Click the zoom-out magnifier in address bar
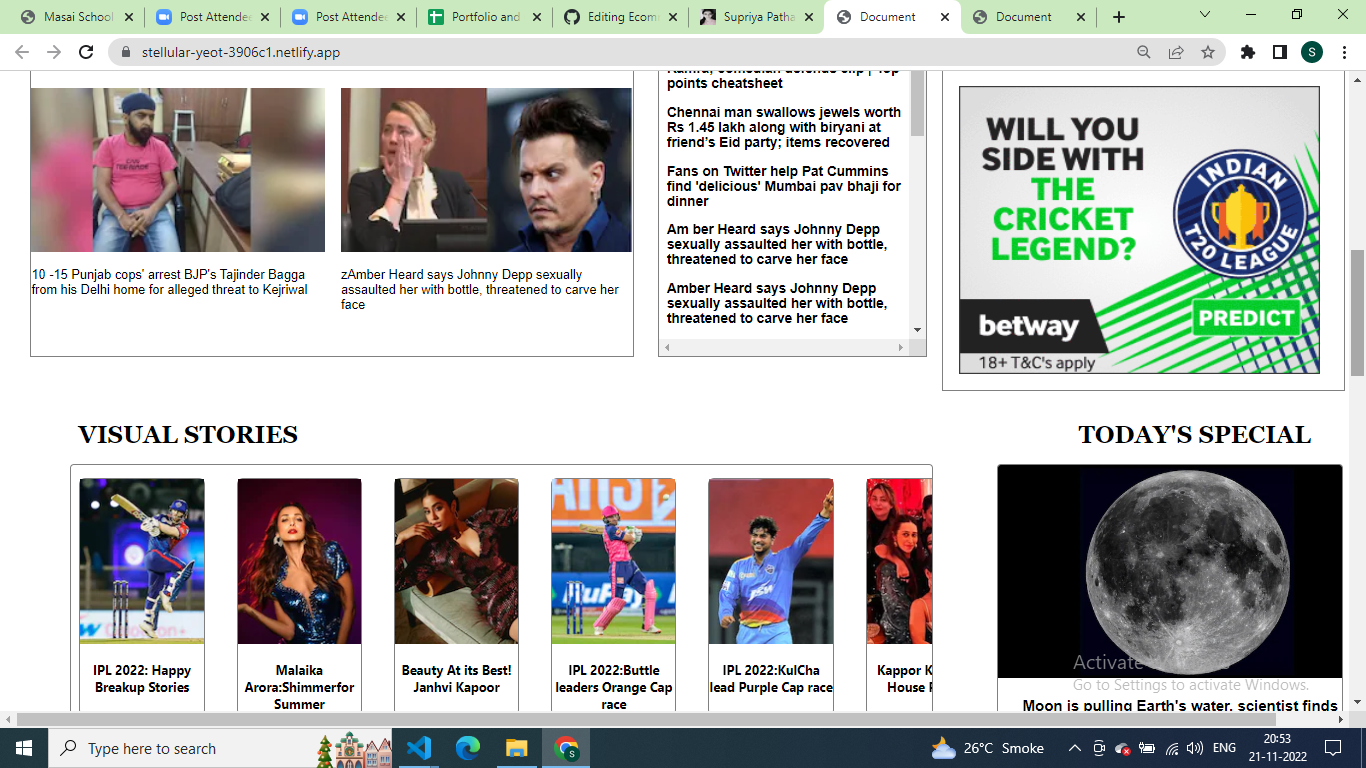 pos(1143,53)
